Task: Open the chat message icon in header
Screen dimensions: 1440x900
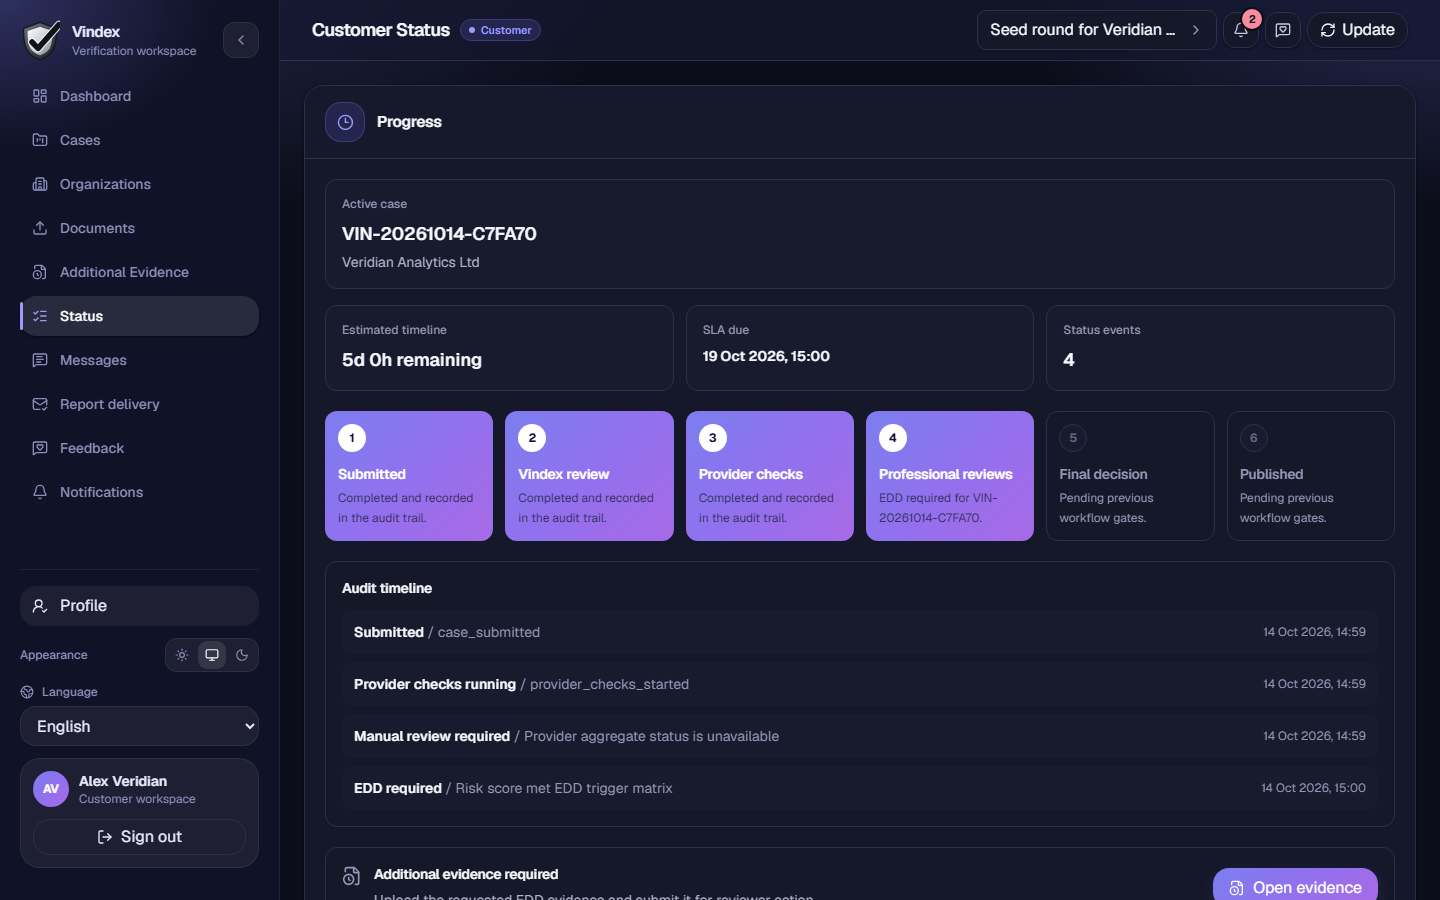Action: point(1283,30)
